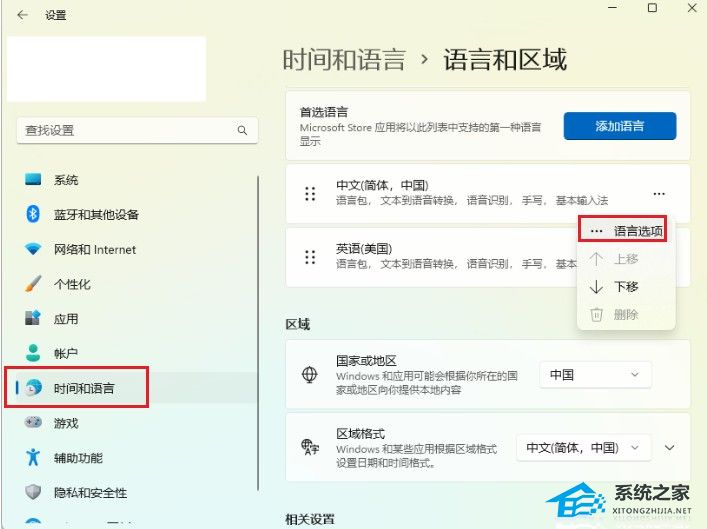
Task: Open the 中文(简体，中国) regional format dropdown
Action: pyautogui.click(x=583, y=447)
